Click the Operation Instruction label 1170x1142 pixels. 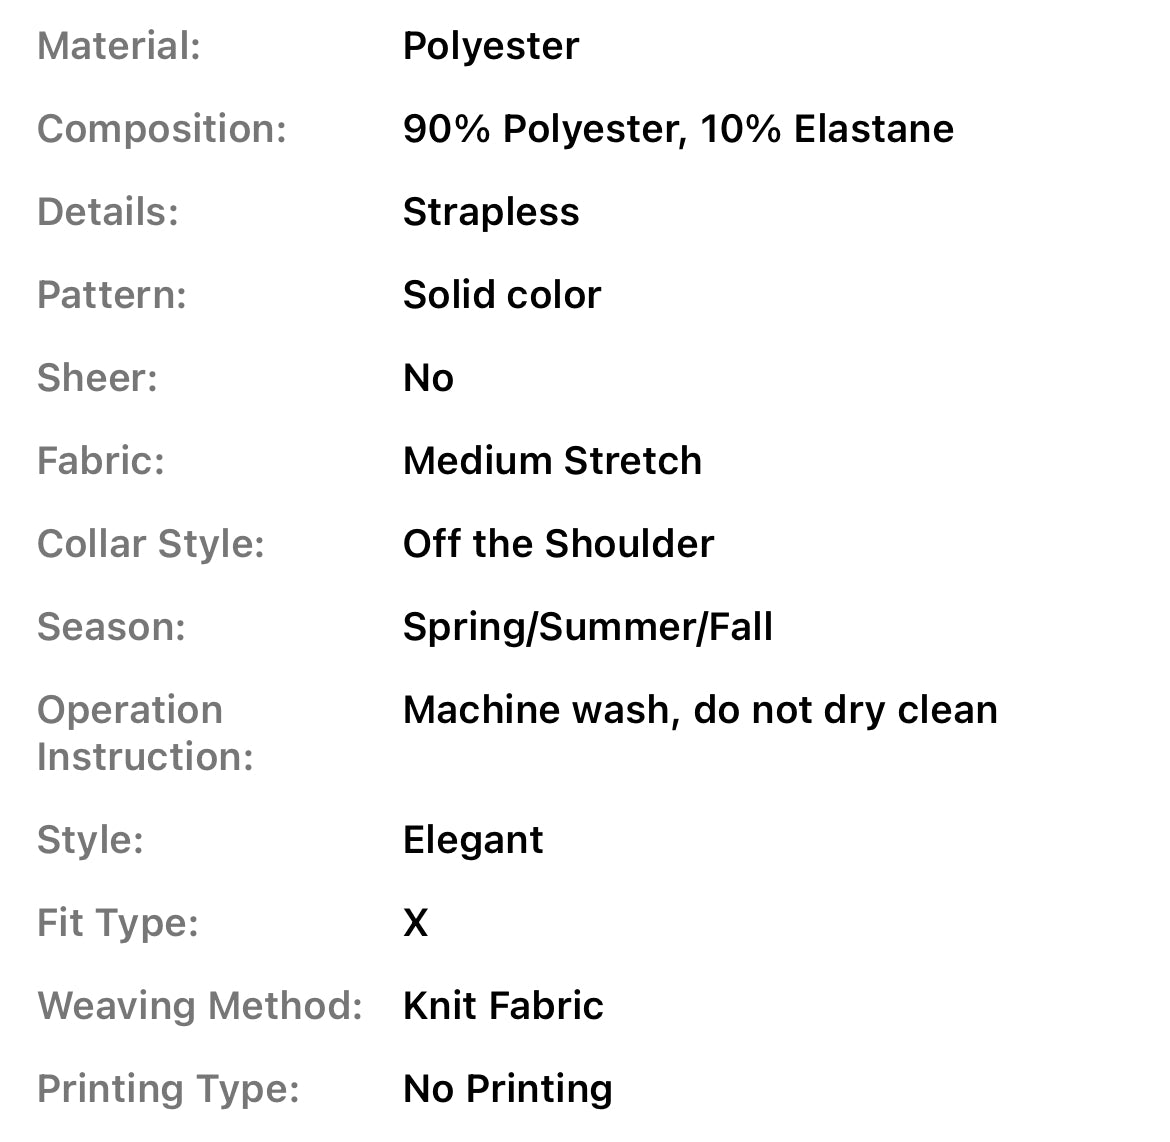point(145,733)
